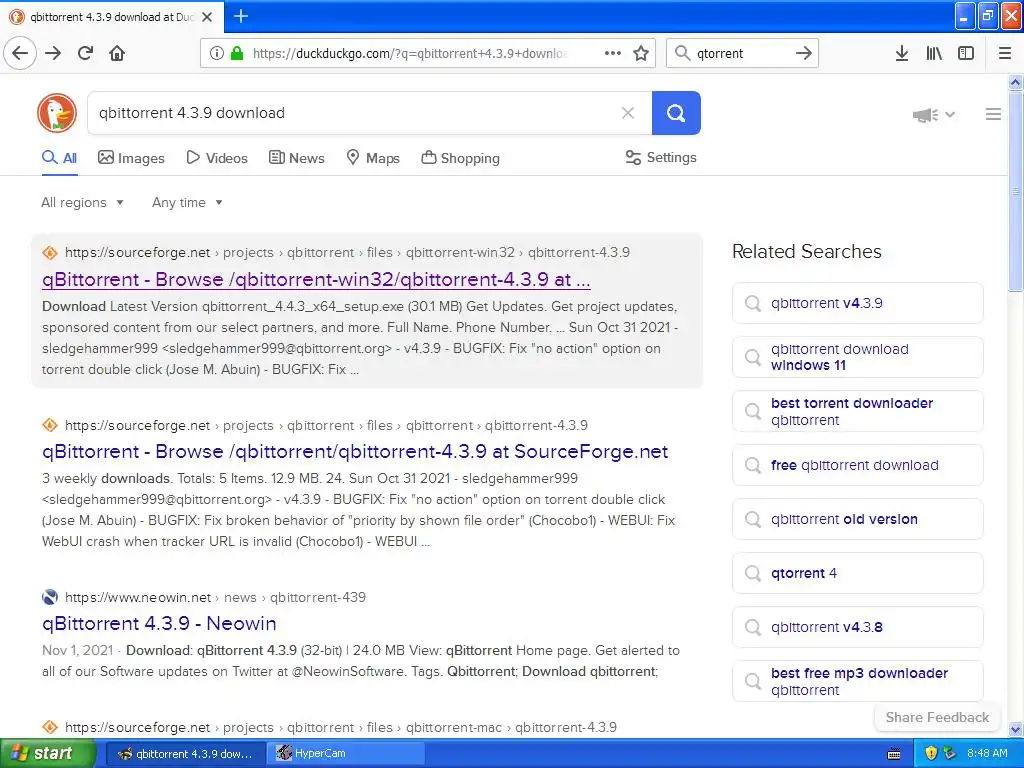Viewport: 1024px width, 768px height.
Task: Click the 8:48 AM taskbar clock
Action: point(987,753)
